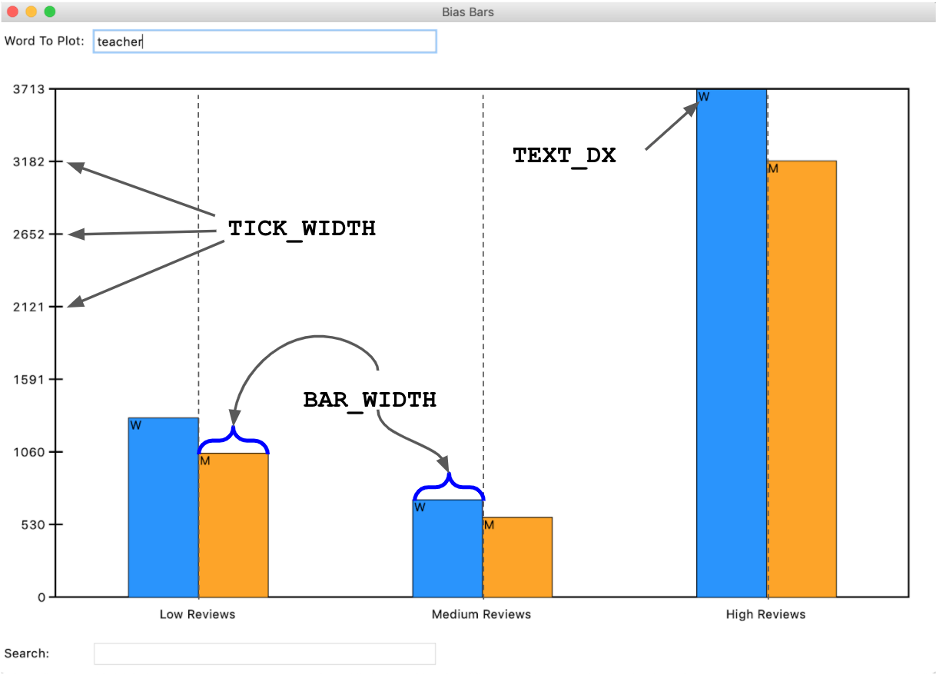The image size is (936, 676).
Task: Click the TICK_WIDTH annotation text
Action: [302, 228]
